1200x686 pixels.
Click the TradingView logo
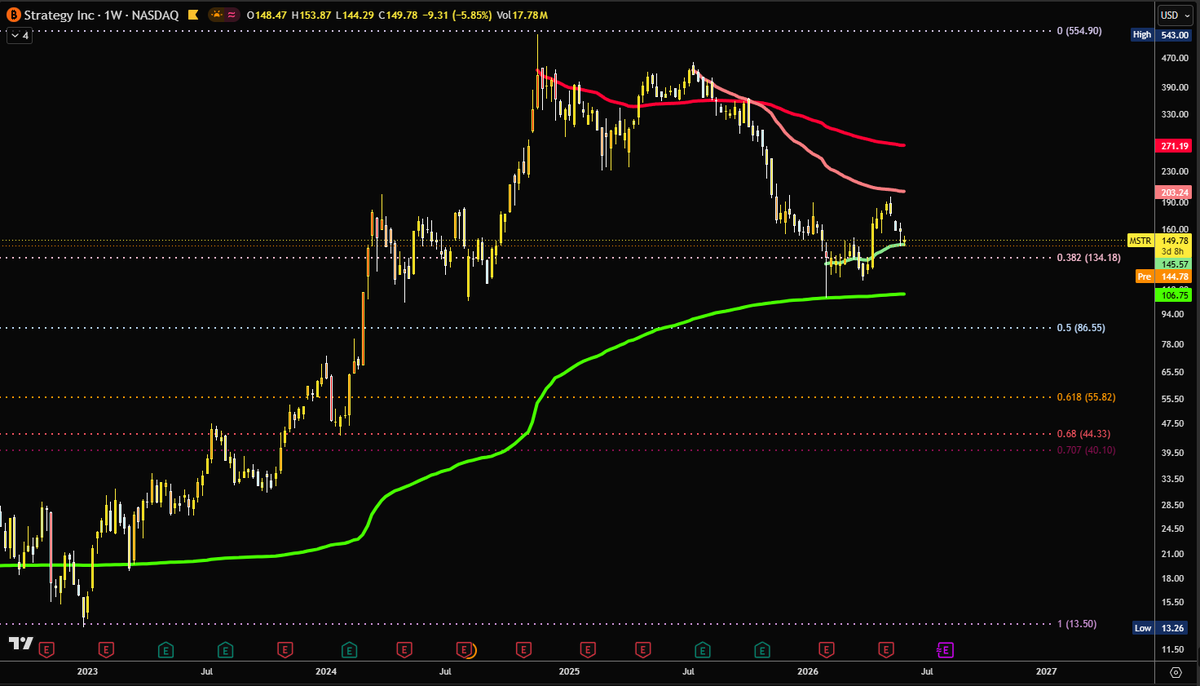[x=20, y=644]
